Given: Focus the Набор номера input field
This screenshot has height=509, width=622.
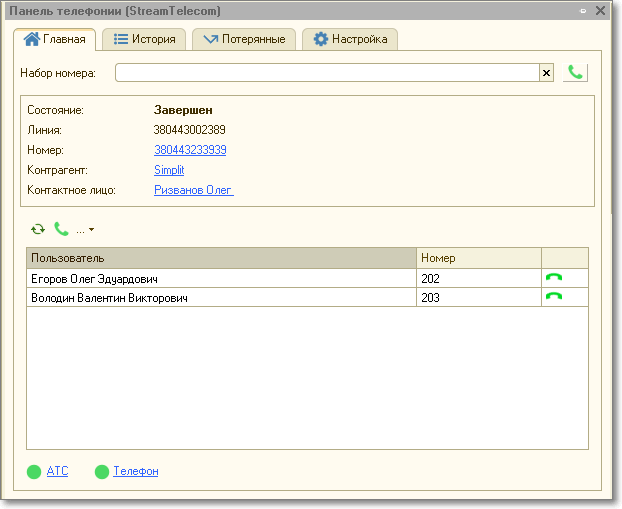Looking at the screenshot, I should tap(326, 73).
